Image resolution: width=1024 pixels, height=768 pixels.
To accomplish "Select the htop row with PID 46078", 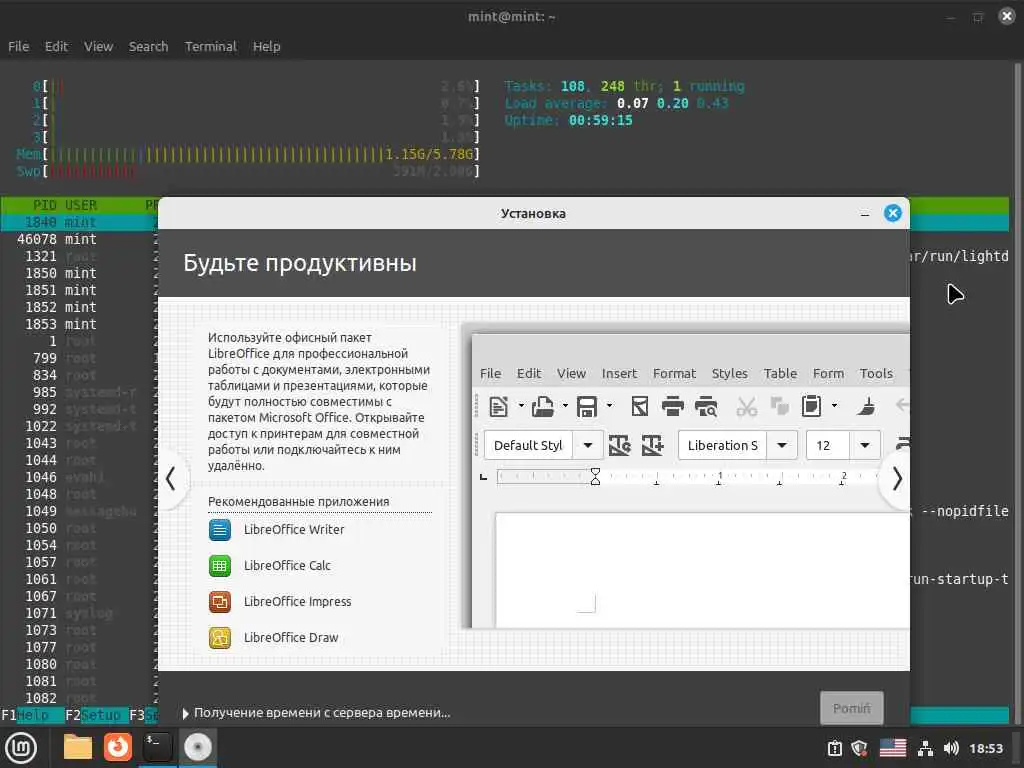I will coord(80,239).
